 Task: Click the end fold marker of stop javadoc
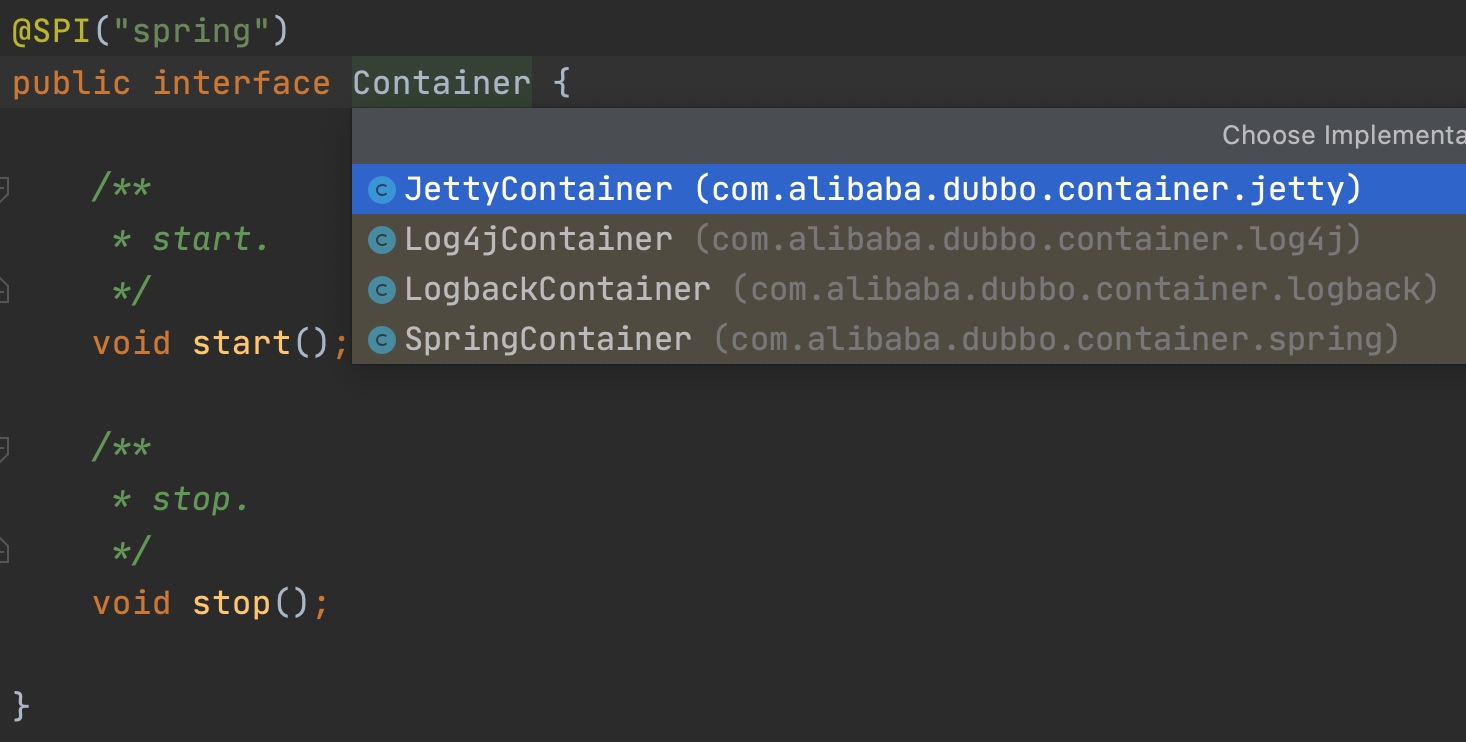pos(4,551)
